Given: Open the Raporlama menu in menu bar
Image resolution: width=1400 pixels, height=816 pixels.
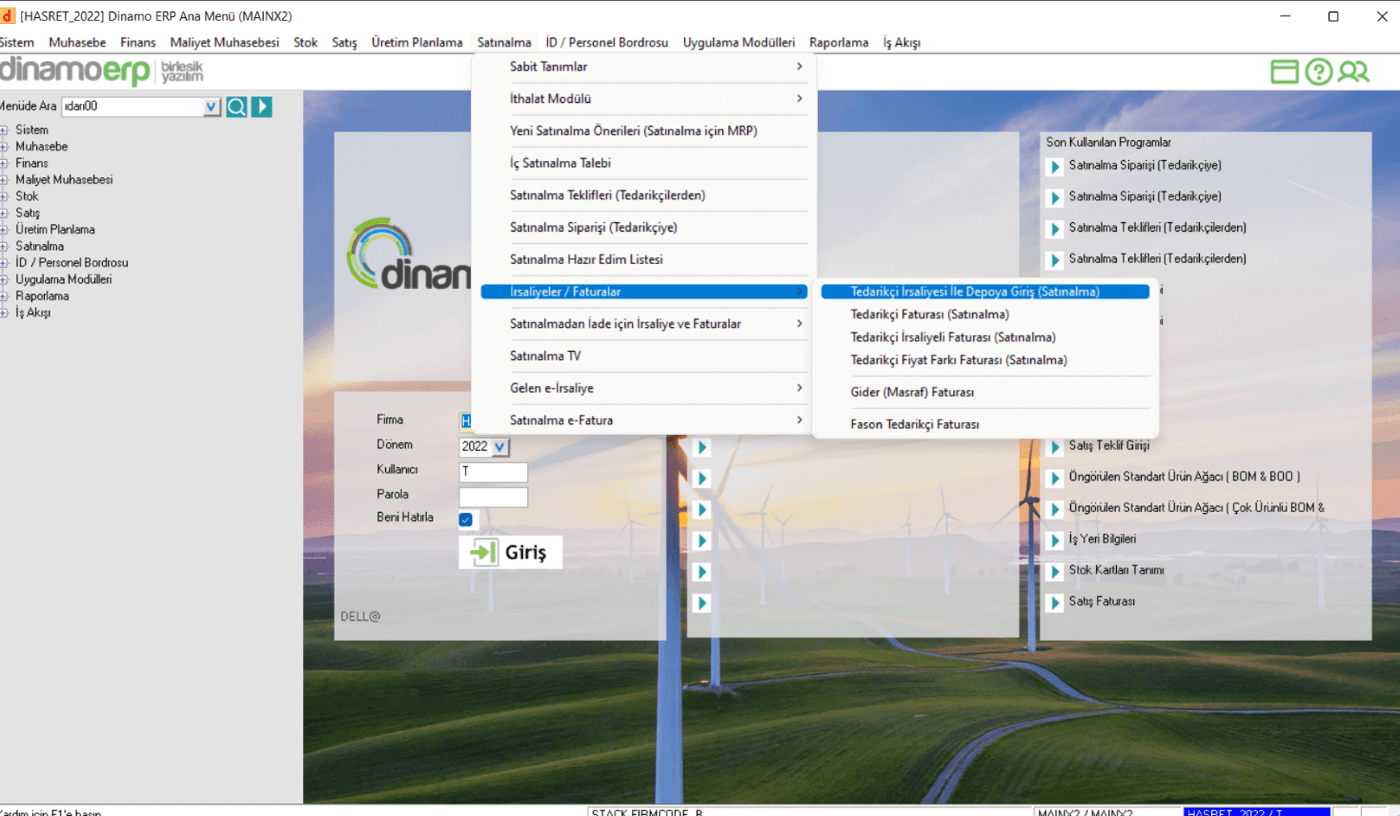Looking at the screenshot, I should pyautogui.click(x=839, y=43).
